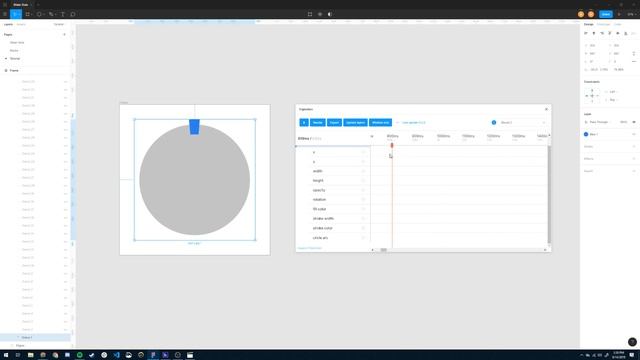The image size is (640, 360).
Task: Open Visual Studio Code from taskbar
Action: tap(116, 355)
